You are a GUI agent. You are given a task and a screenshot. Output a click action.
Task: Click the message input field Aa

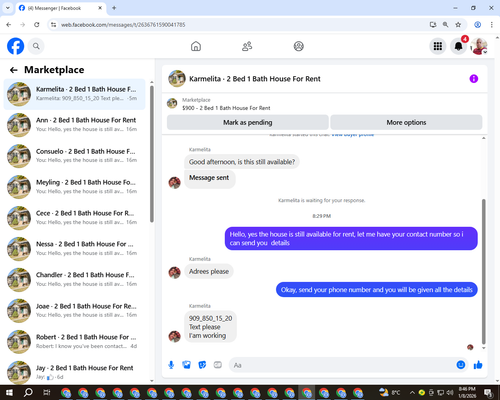coord(342,365)
